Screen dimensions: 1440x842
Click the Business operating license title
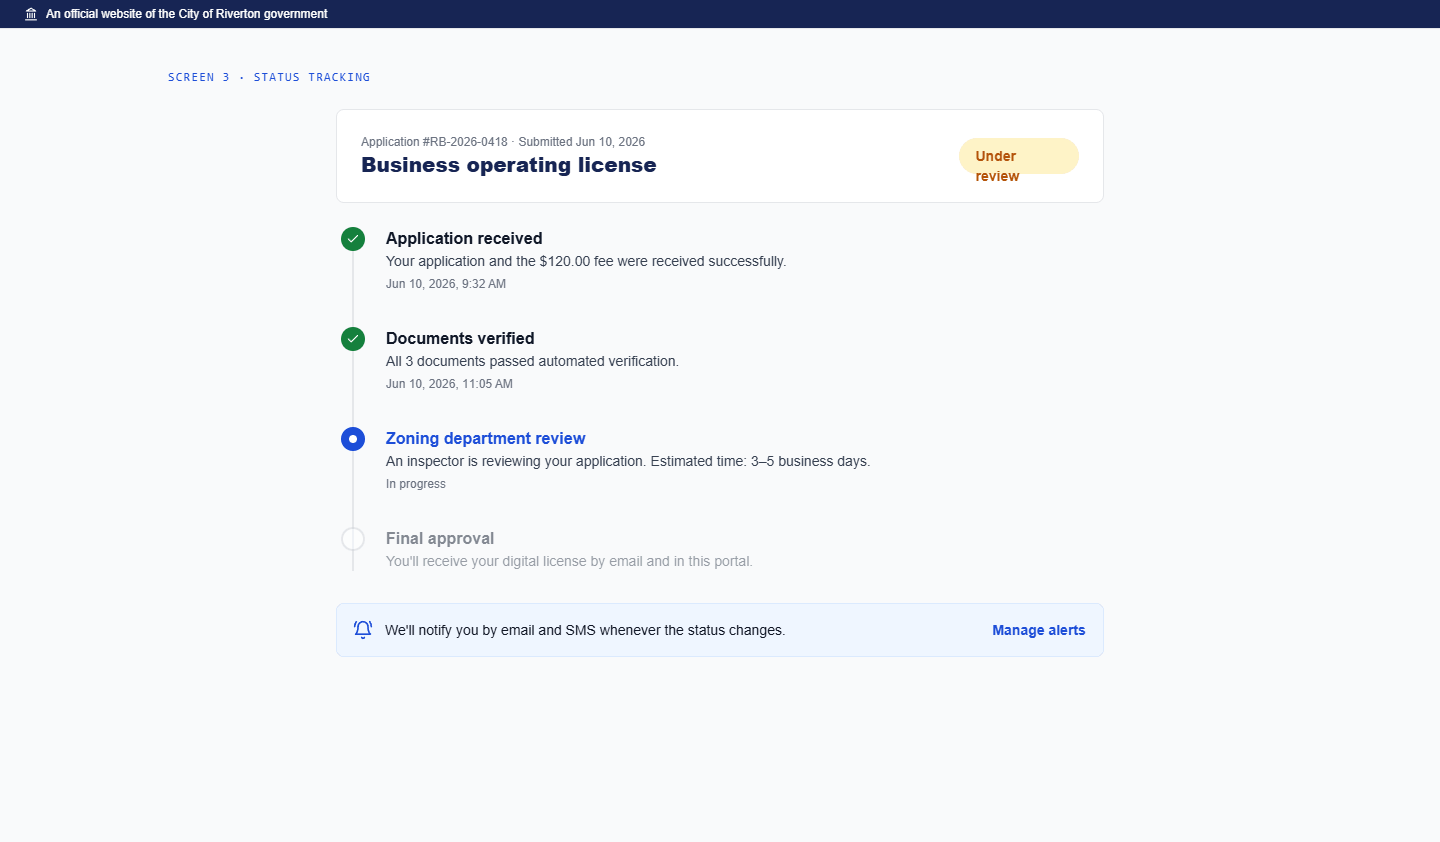(x=509, y=165)
